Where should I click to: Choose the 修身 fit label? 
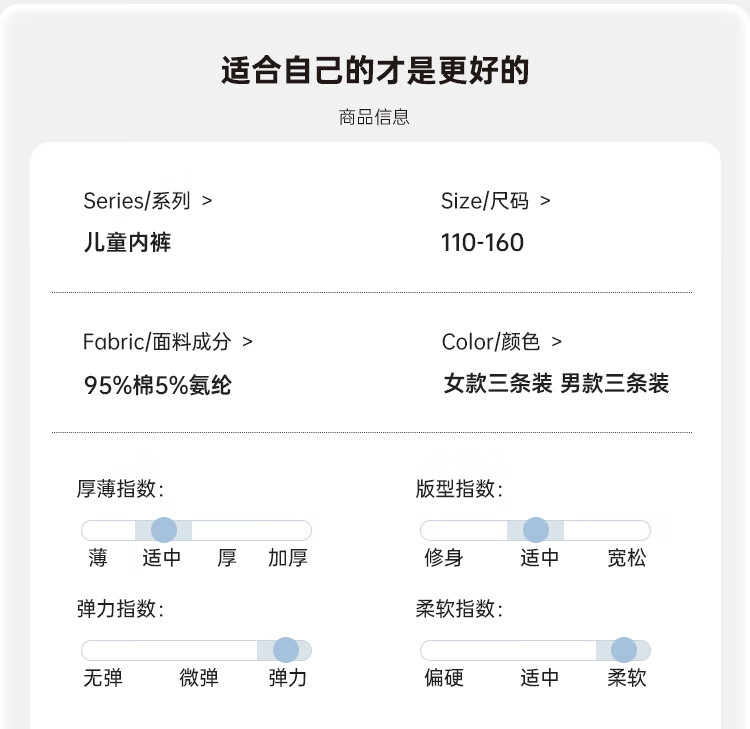(444, 558)
